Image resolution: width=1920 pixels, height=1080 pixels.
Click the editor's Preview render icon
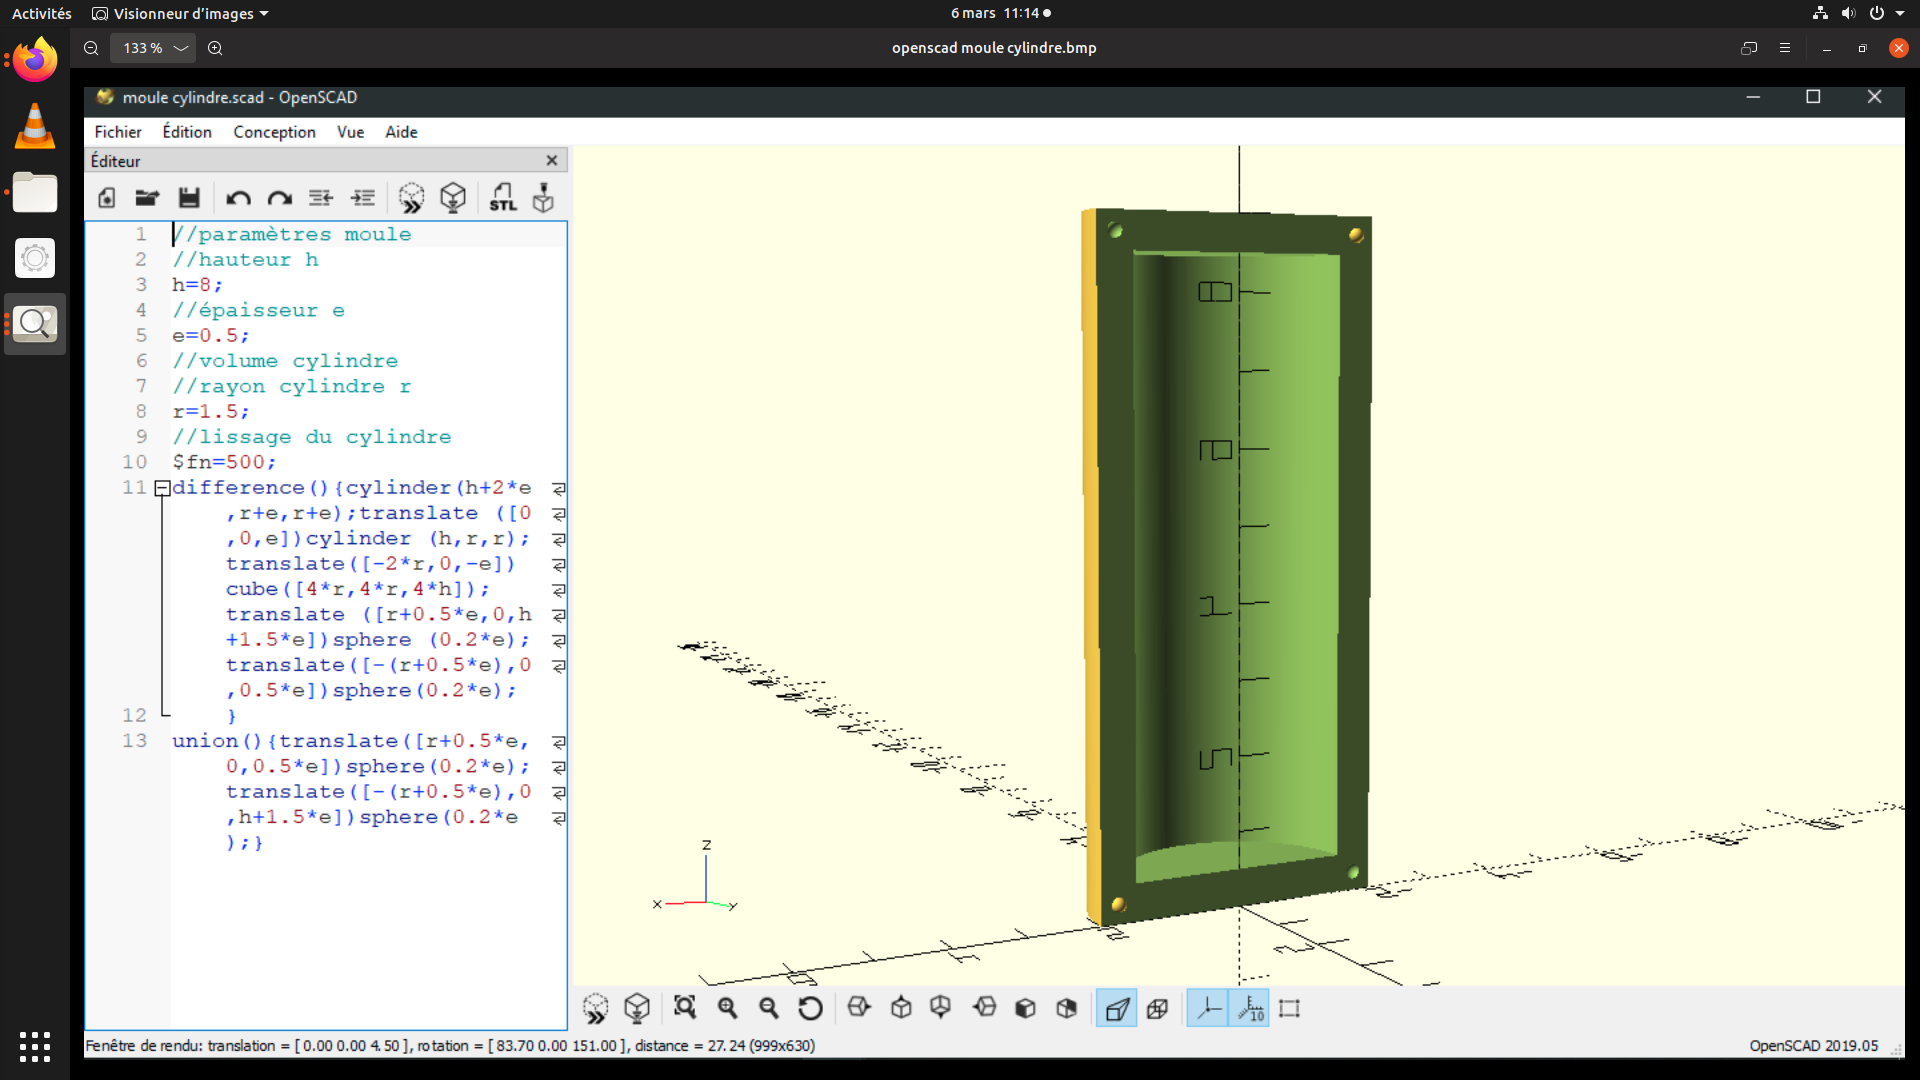(411, 197)
